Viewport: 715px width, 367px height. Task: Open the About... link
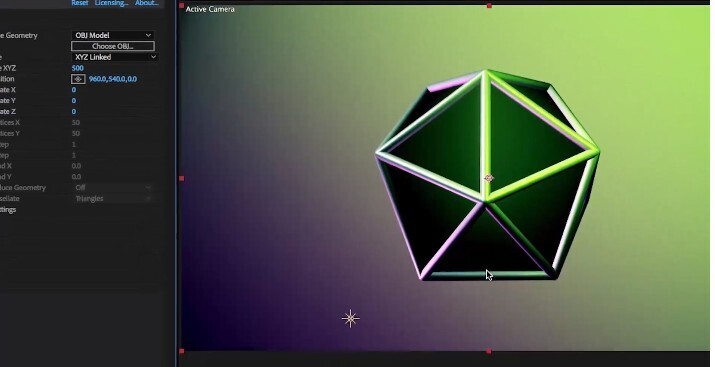tap(146, 3)
